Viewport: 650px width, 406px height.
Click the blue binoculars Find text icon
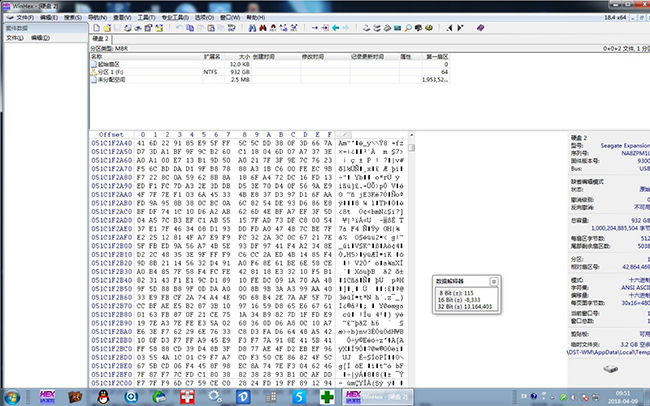pos(252,28)
